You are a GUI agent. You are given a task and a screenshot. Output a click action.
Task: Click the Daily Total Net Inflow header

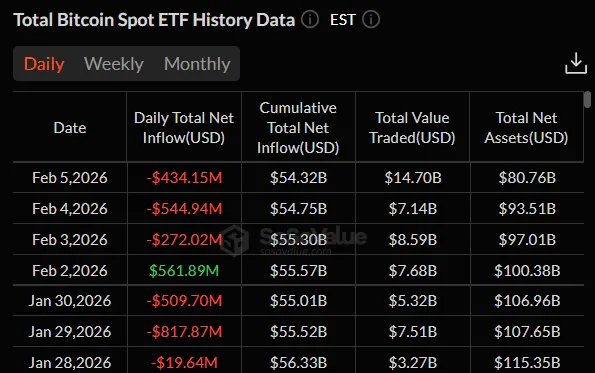[x=184, y=128]
